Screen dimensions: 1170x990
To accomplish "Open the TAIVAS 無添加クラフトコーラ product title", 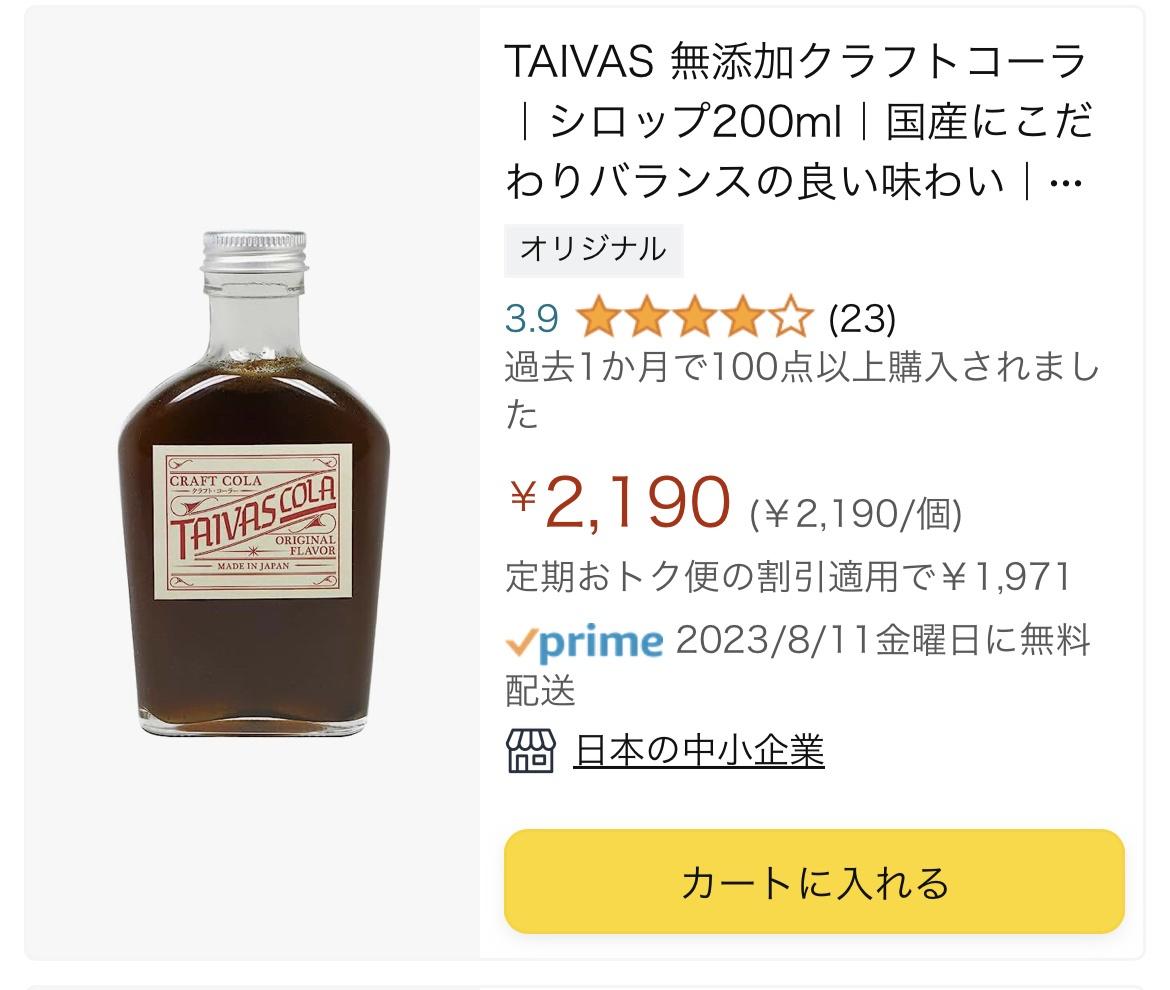I will (x=798, y=122).
